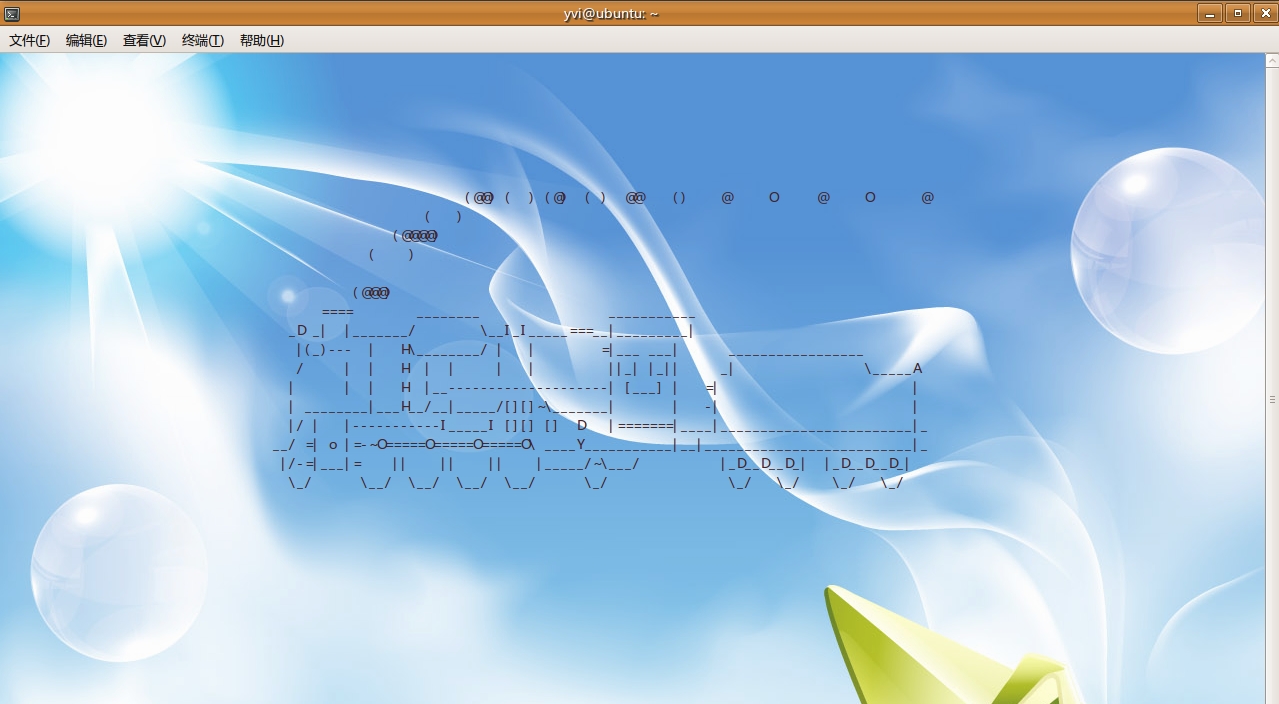Open the 终端(T) menu
Screen dimensions: 1279x704
(x=203, y=41)
